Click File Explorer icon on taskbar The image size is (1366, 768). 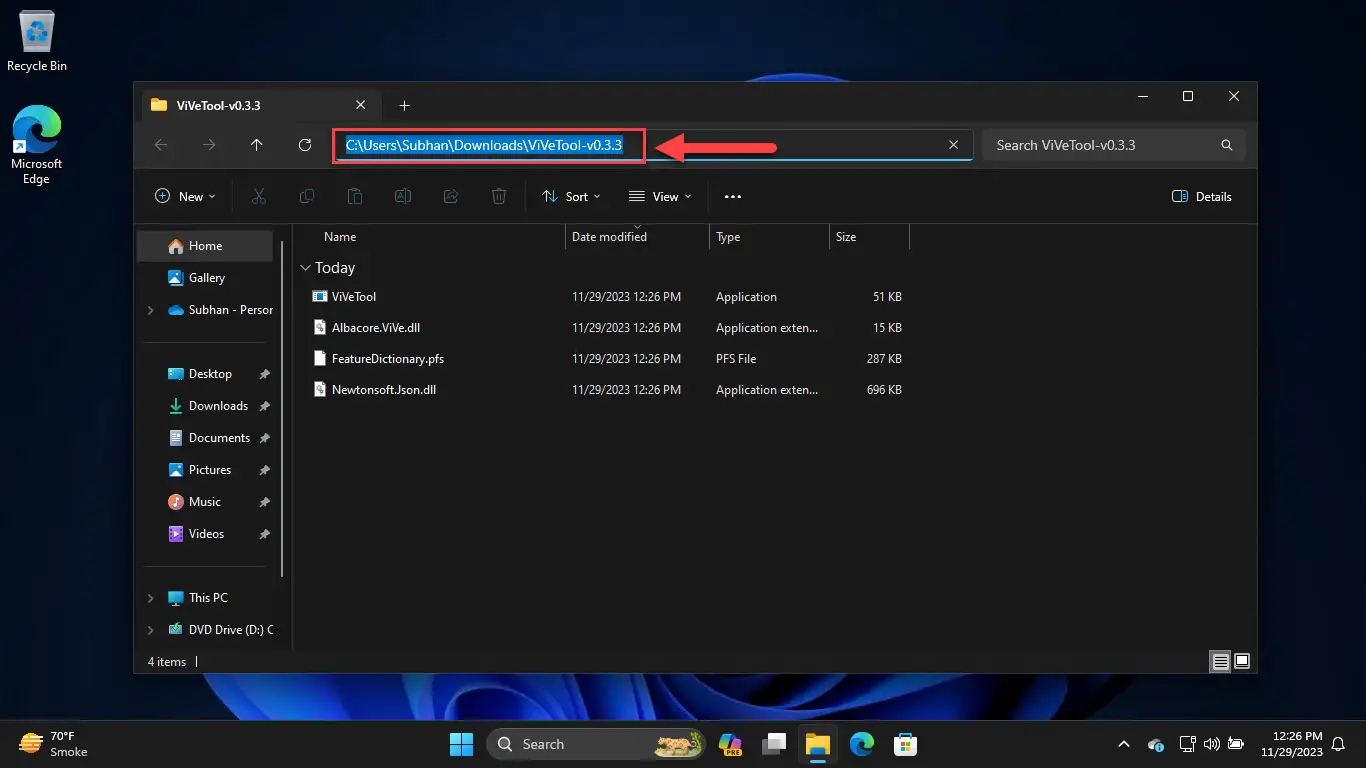818,744
